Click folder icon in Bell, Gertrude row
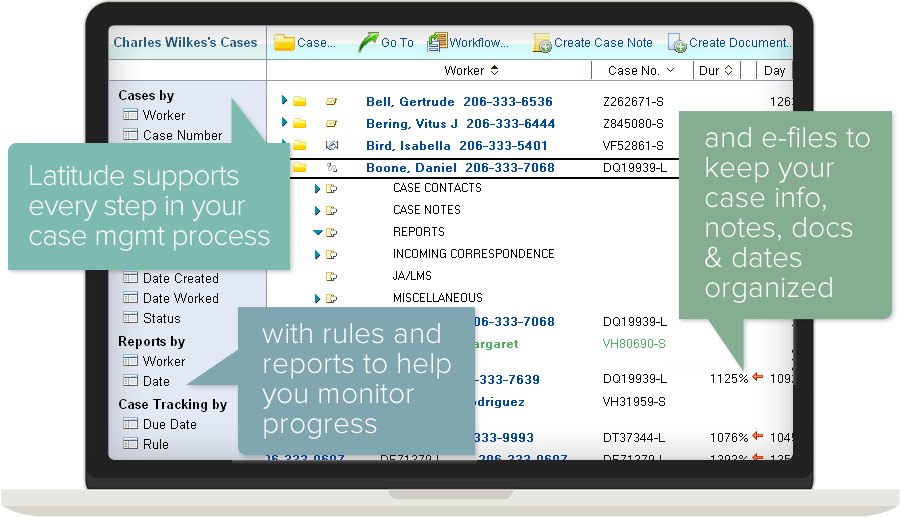This screenshot has width=900, height=517. coord(300,102)
